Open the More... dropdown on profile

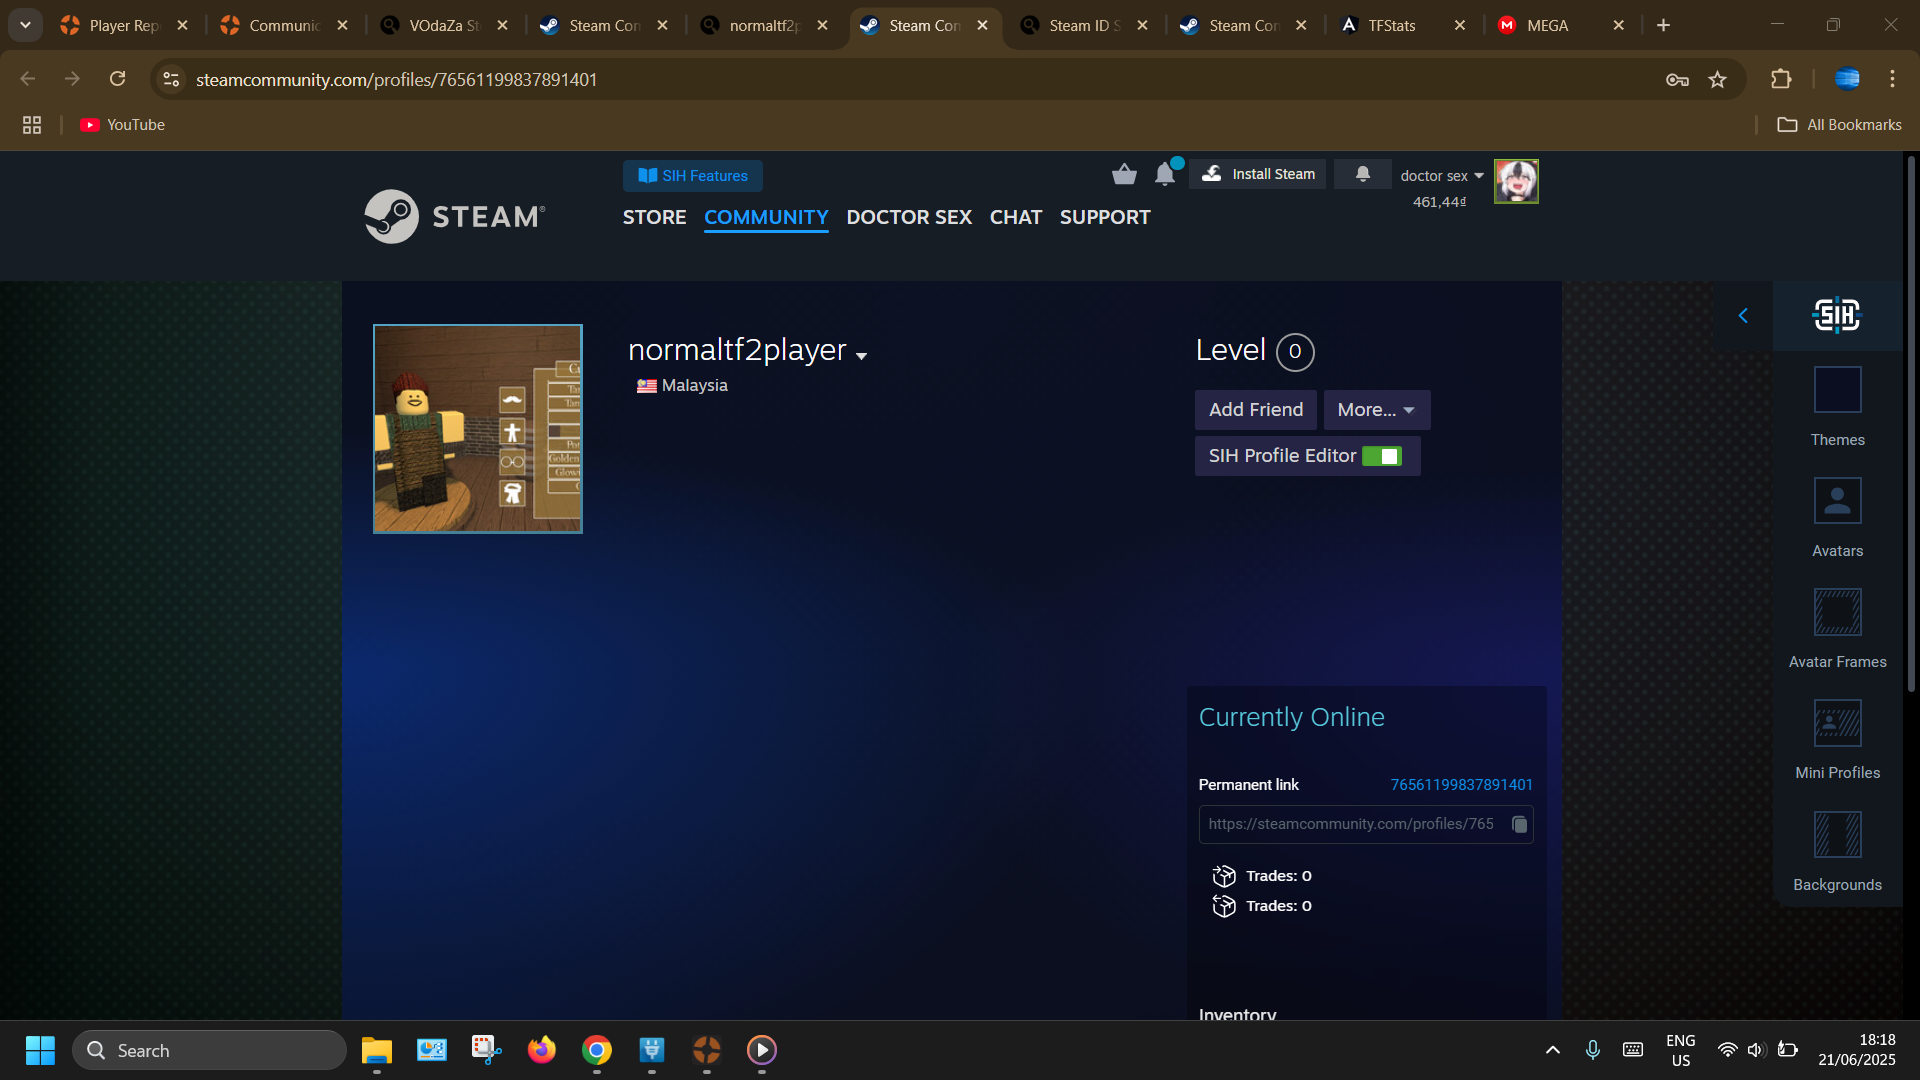[x=1376, y=410]
